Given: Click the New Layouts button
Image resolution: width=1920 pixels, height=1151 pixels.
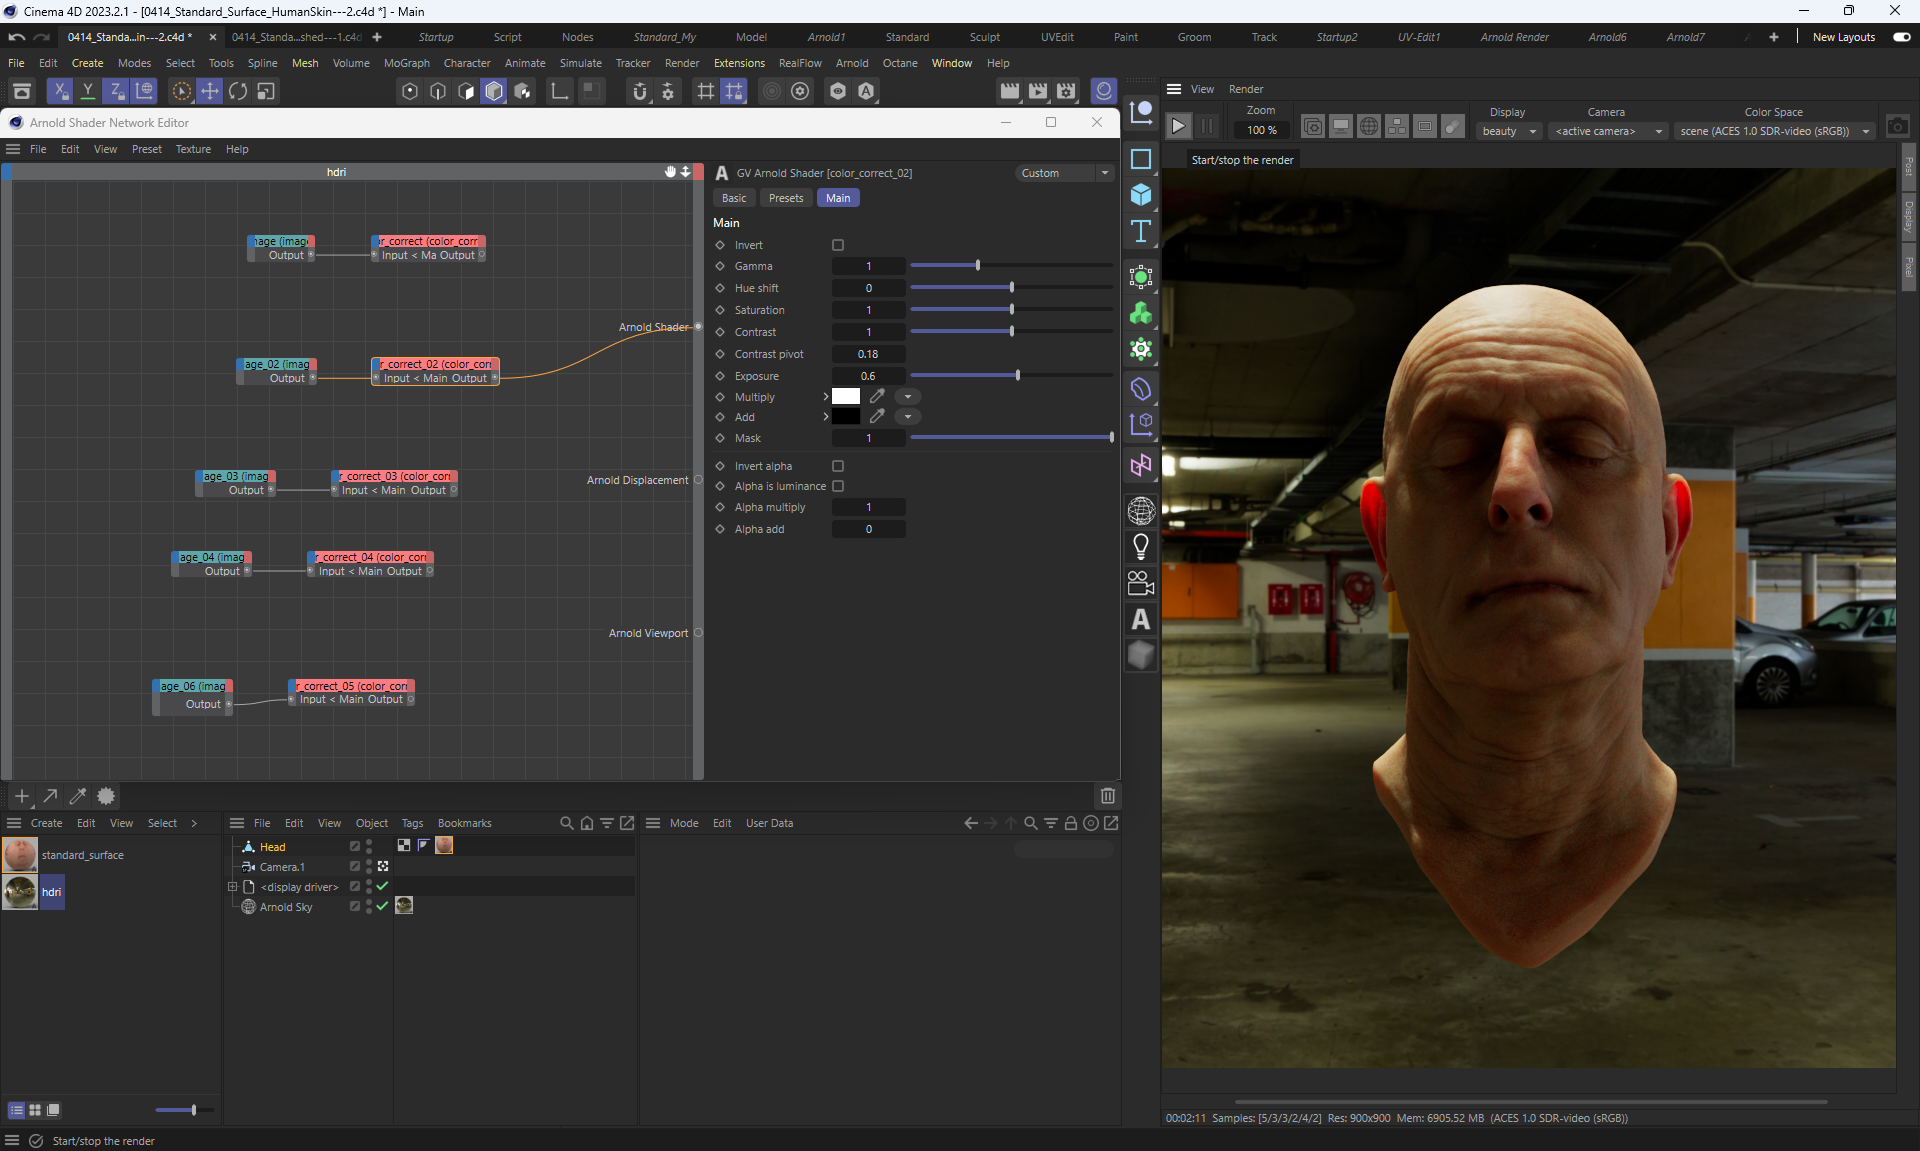Looking at the screenshot, I should [x=1843, y=37].
